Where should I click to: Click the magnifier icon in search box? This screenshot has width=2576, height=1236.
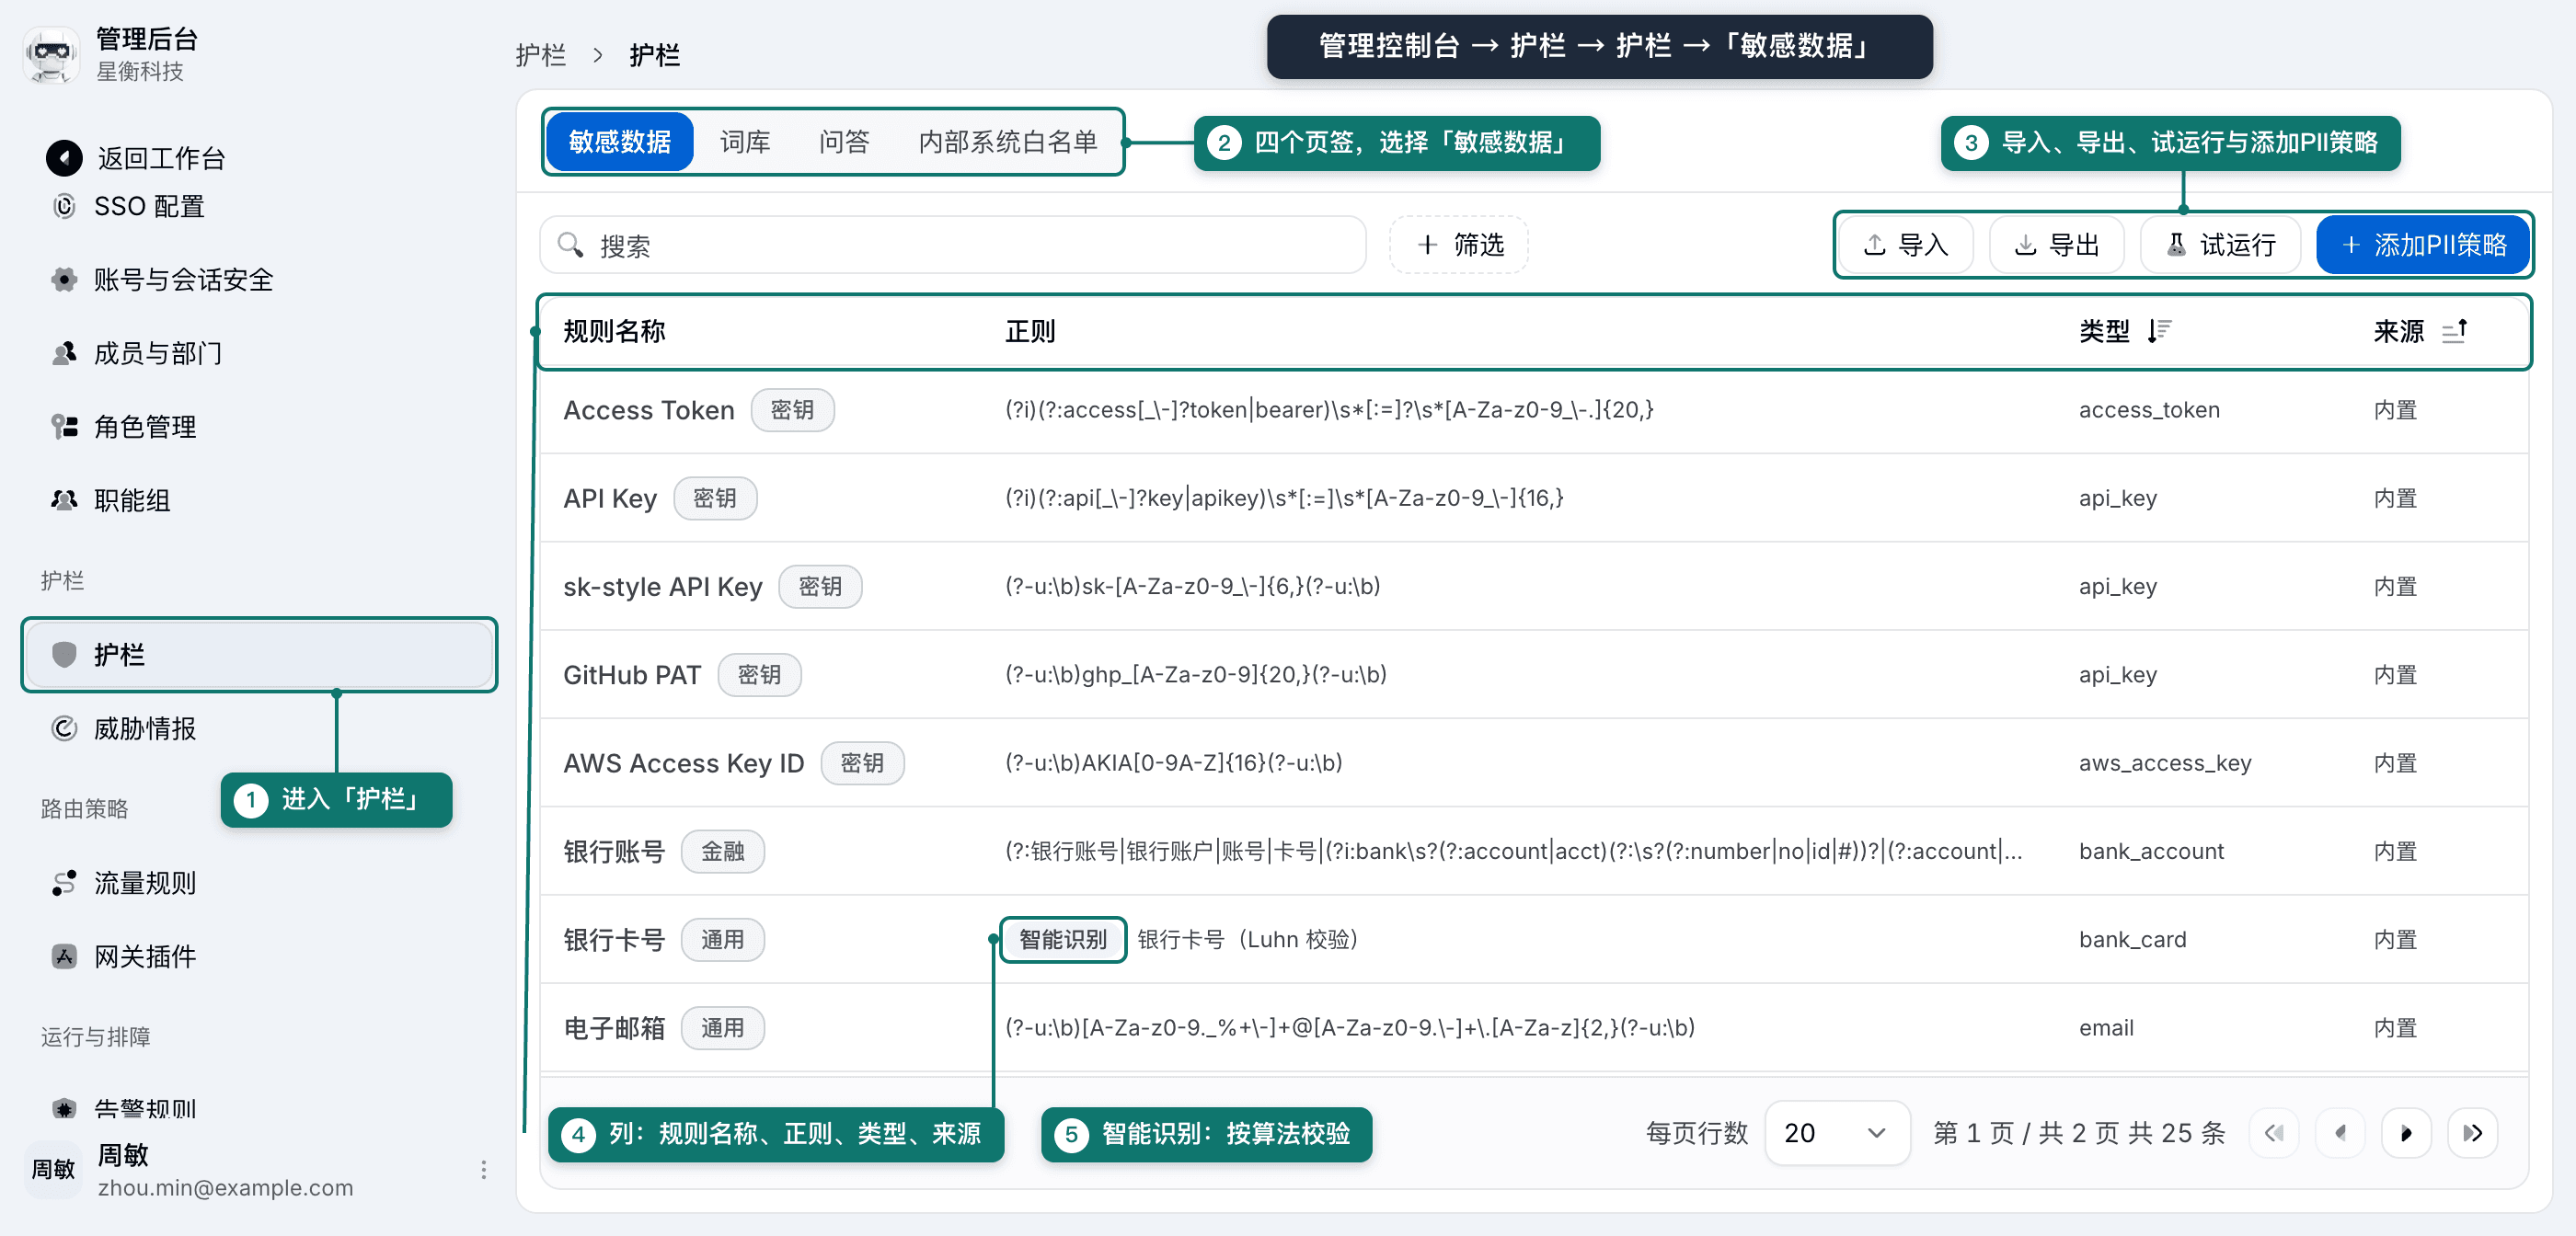click(570, 245)
